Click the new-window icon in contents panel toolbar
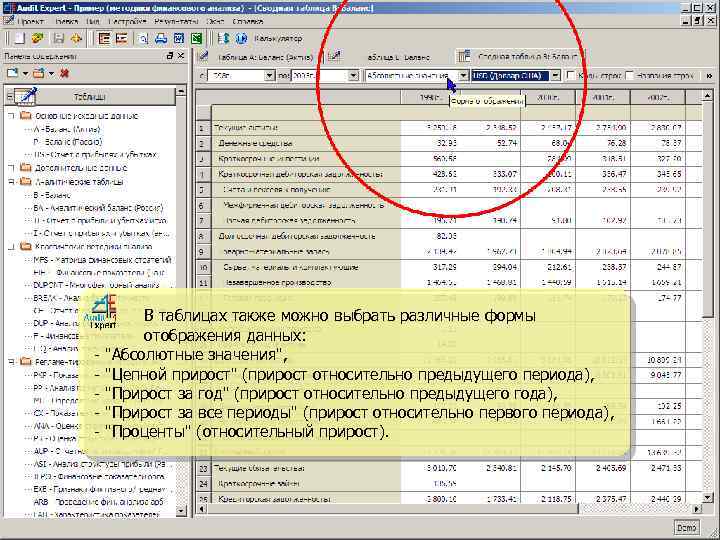The image size is (720, 540). [12, 73]
